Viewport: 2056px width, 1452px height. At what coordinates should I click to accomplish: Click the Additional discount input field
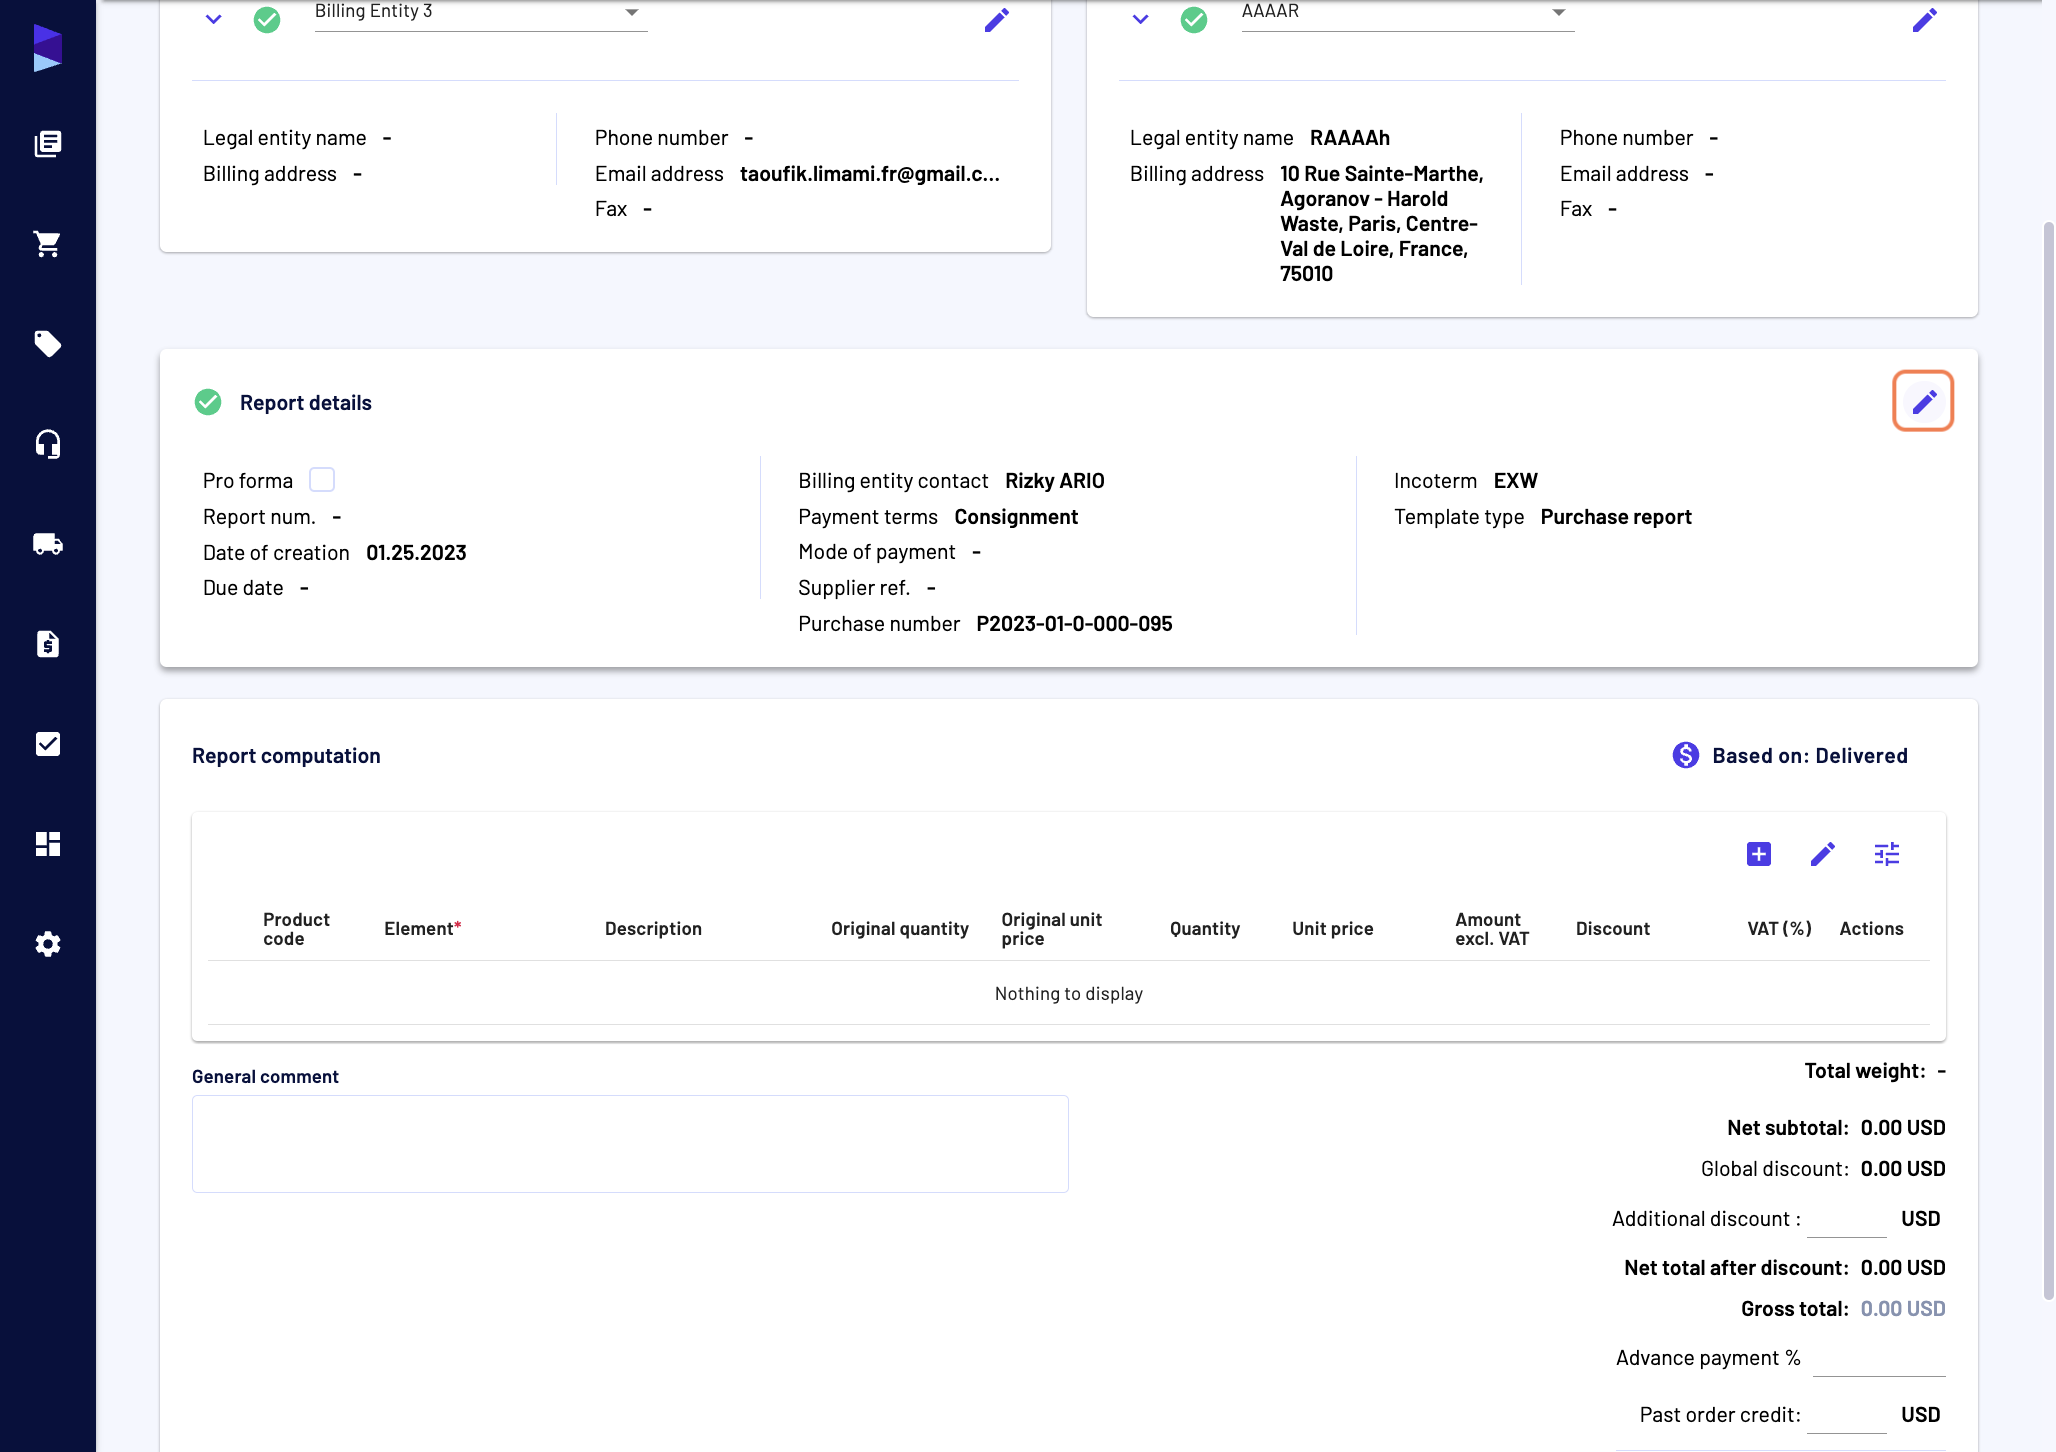1847,1219
